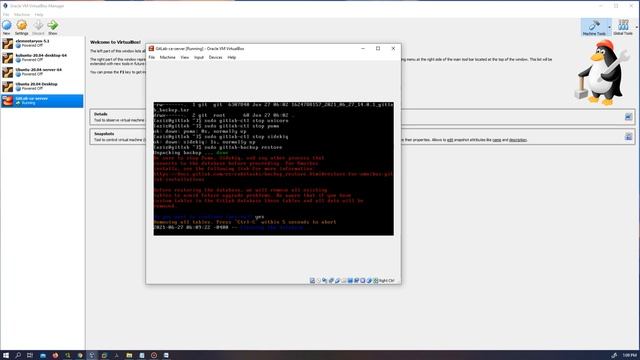Open File Explorer folder in taskbar
Viewport: 640px width, 360px height.
point(129,356)
